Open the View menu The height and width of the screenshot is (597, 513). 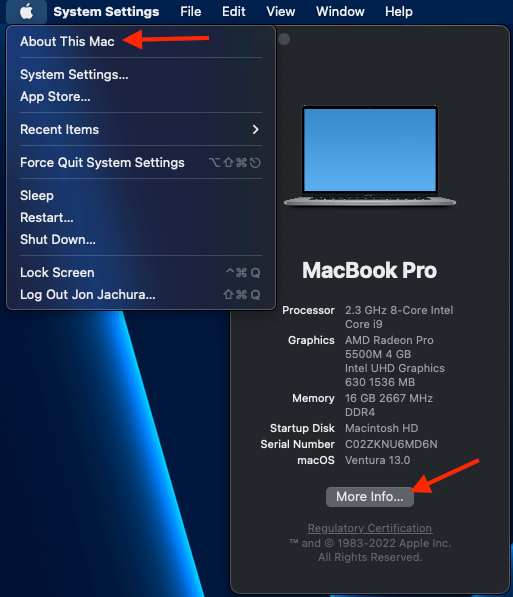[281, 12]
